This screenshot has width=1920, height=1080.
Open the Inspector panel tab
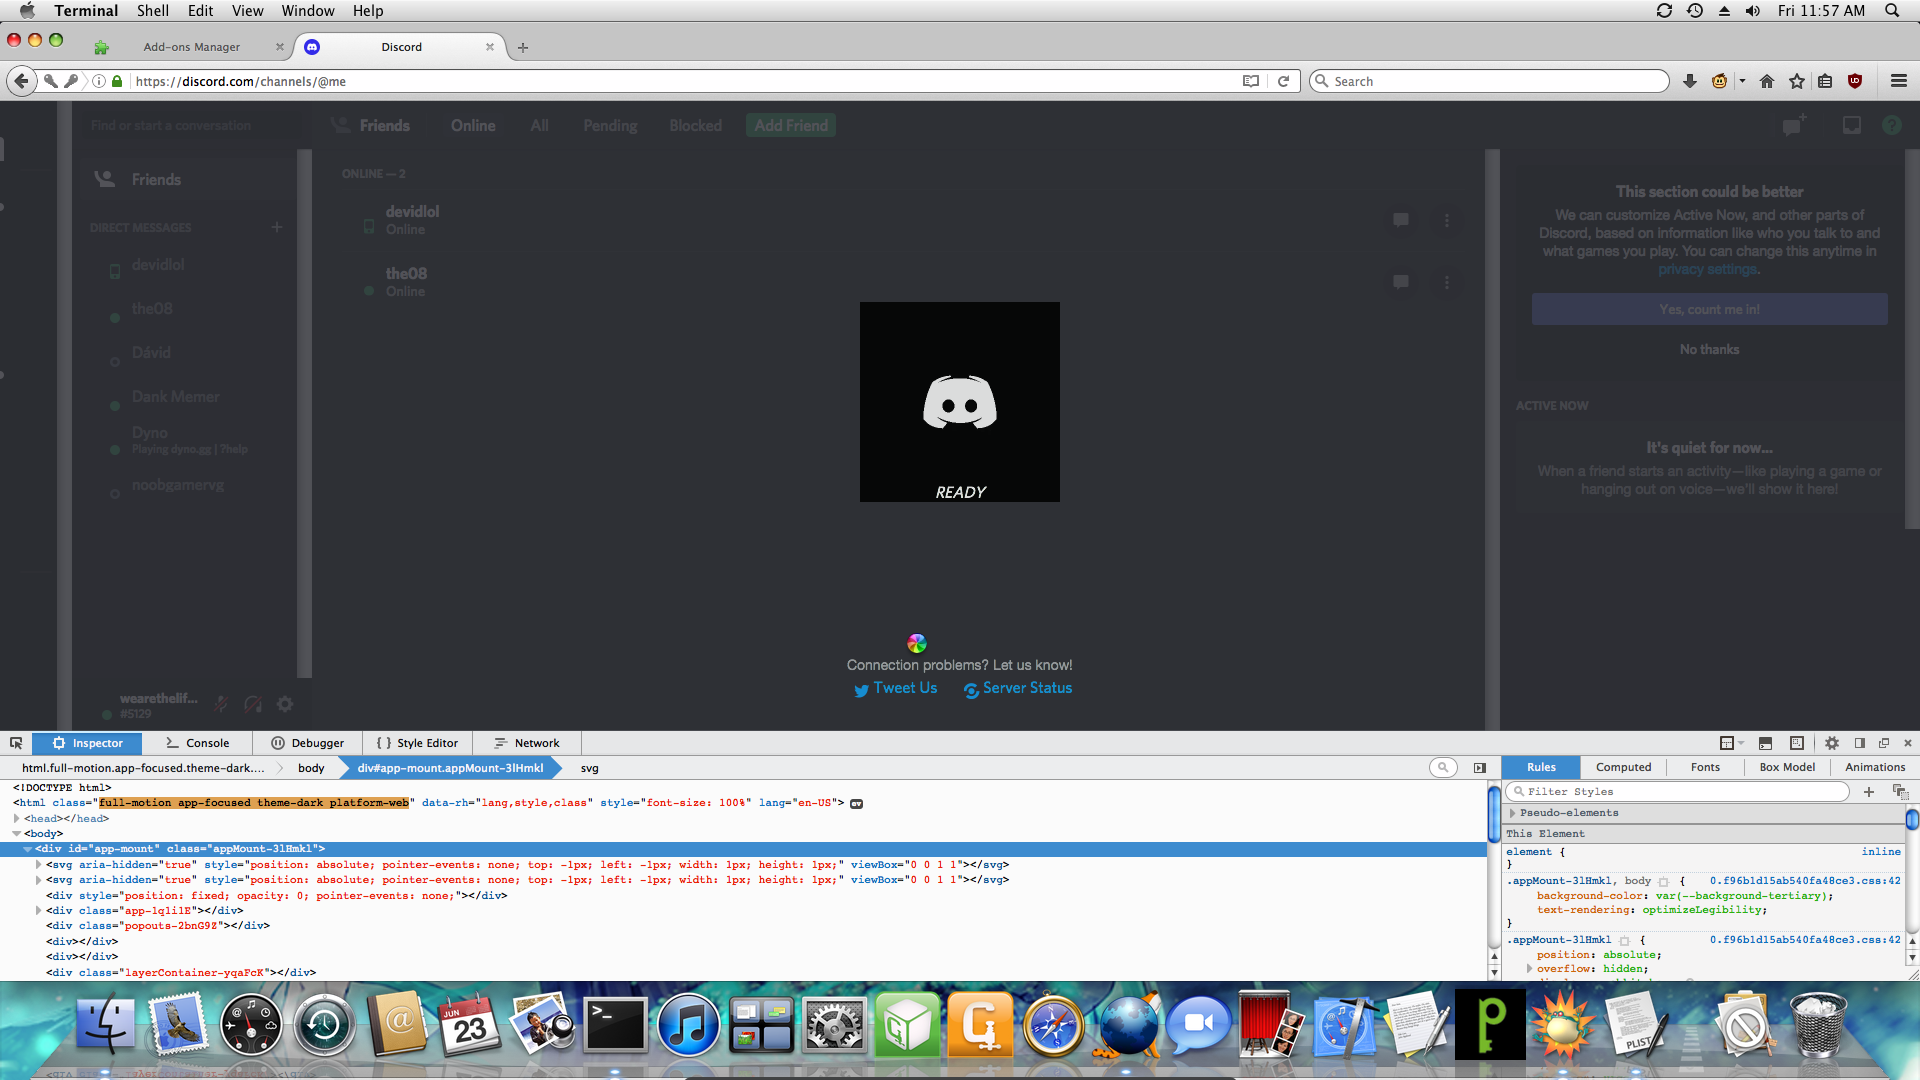[x=87, y=743]
